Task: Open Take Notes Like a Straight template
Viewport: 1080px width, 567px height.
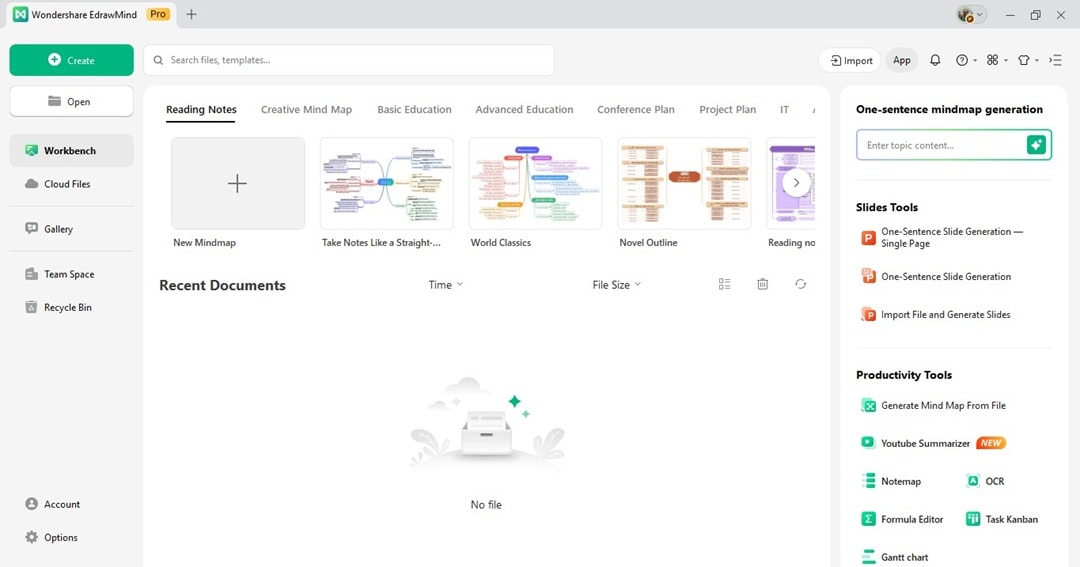Action: tap(387, 183)
